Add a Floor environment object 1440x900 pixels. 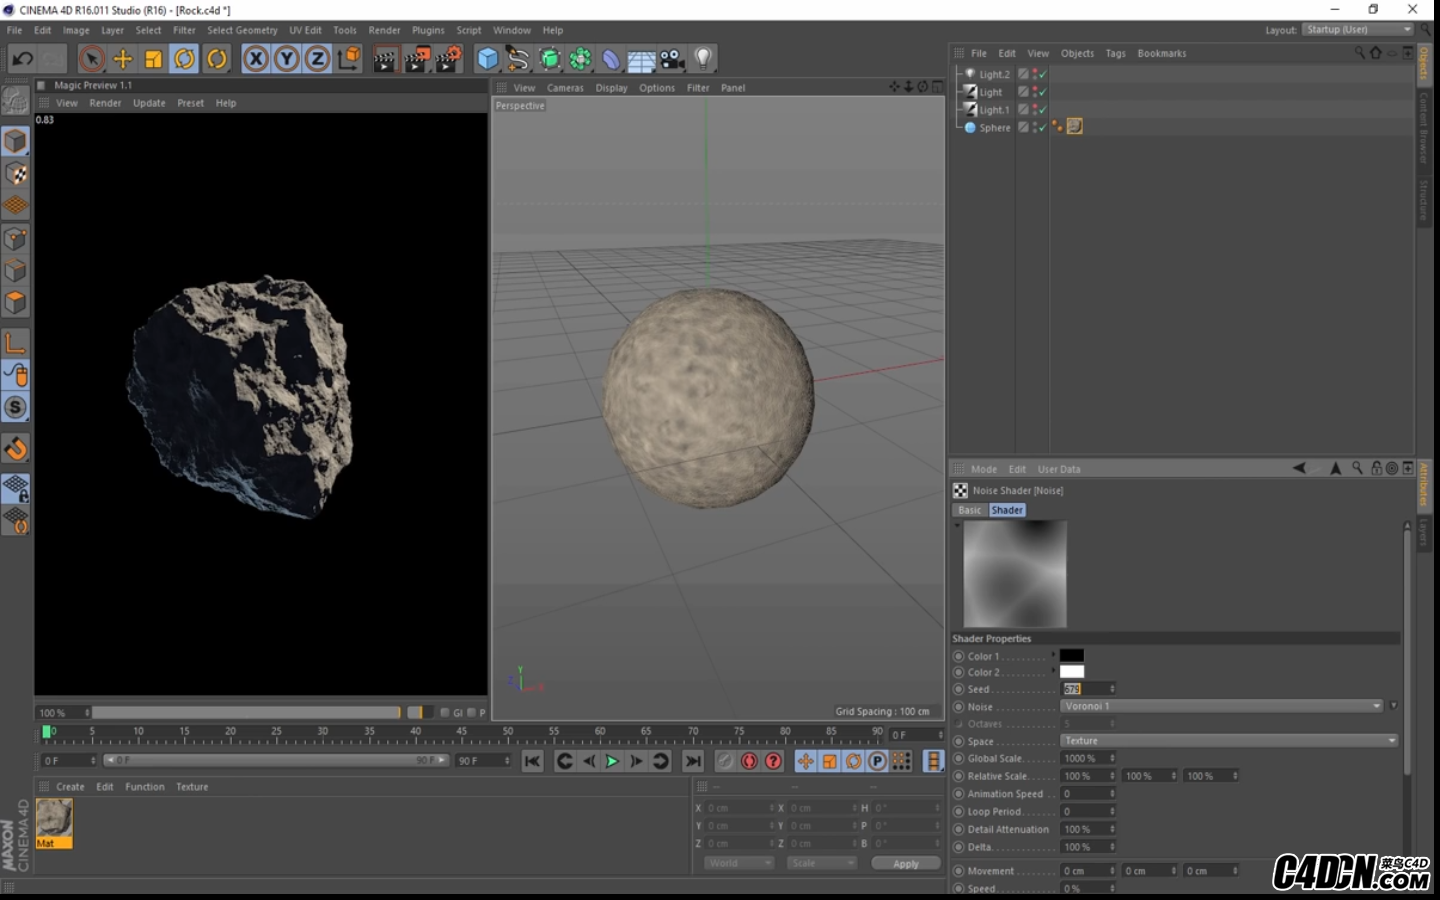tap(642, 60)
